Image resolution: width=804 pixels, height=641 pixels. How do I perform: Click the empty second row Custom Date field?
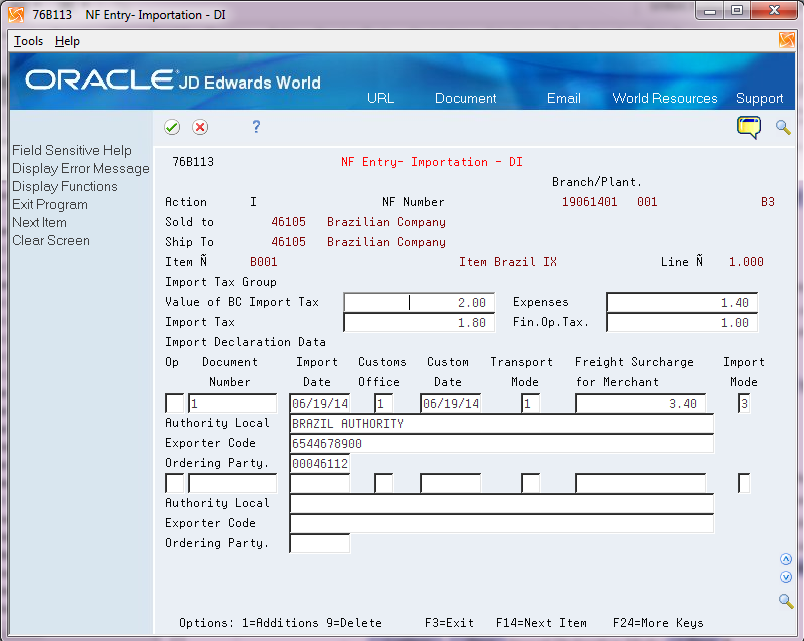(x=450, y=483)
